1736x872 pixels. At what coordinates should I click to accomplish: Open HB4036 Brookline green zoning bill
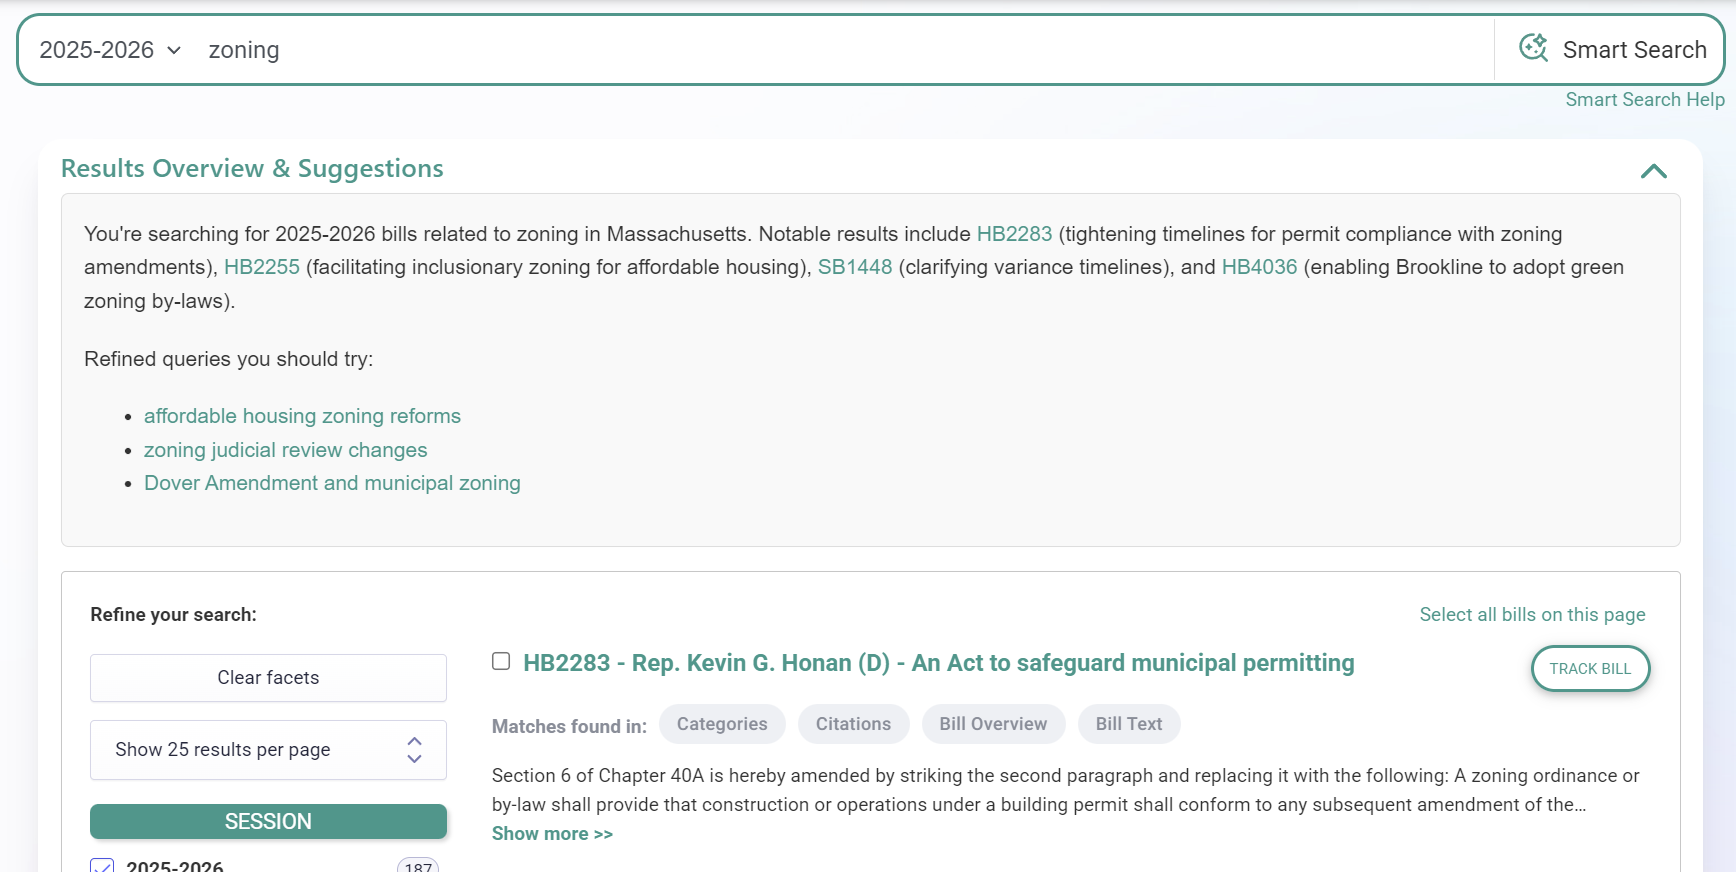[1260, 267]
